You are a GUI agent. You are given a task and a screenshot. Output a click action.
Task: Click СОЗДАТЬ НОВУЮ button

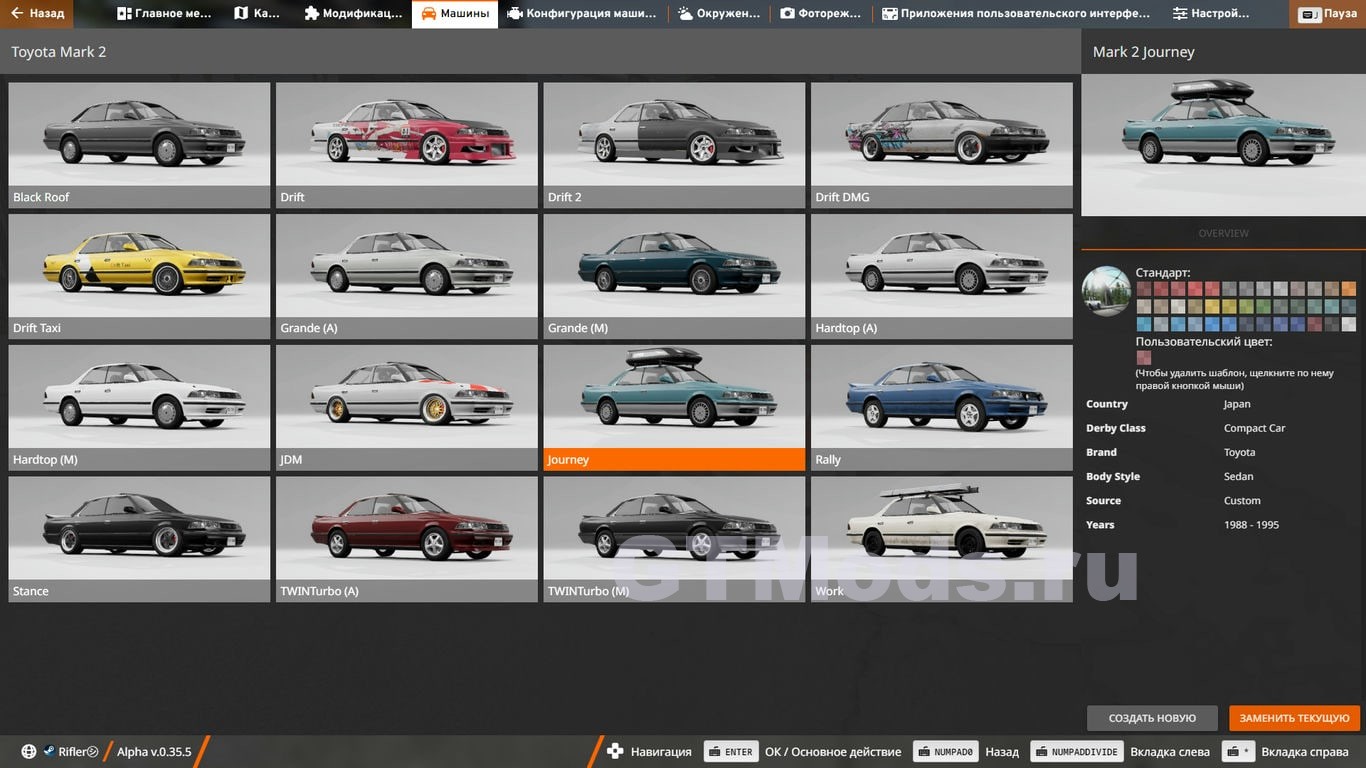[x=1152, y=718]
